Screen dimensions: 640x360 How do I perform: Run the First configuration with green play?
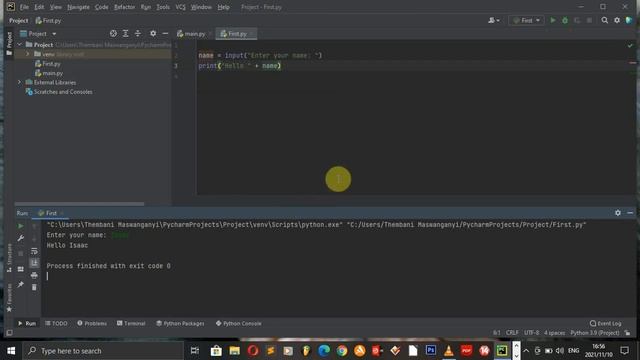tap(553, 20)
